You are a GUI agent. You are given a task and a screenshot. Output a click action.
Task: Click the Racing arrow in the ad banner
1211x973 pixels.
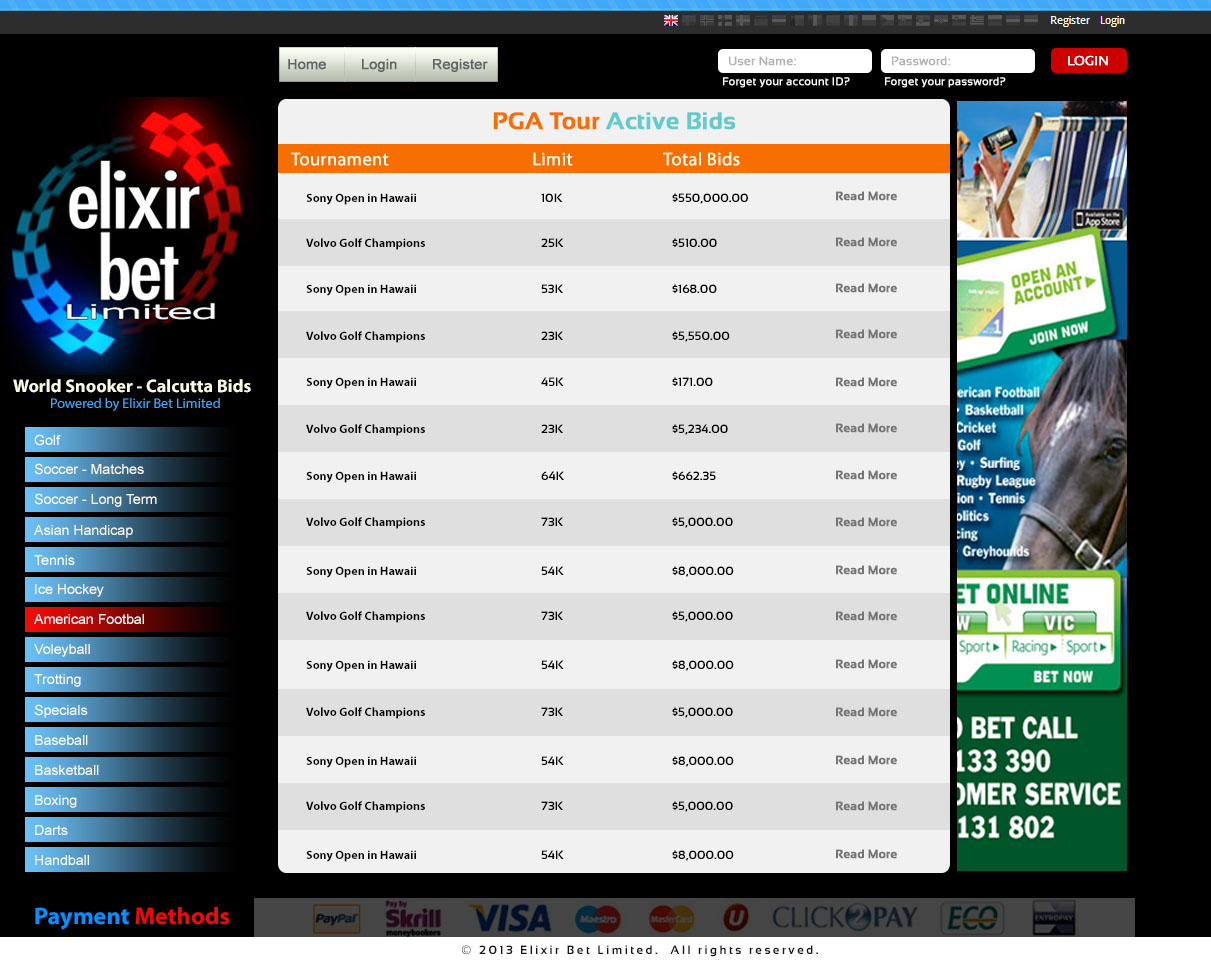[1032, 647]
